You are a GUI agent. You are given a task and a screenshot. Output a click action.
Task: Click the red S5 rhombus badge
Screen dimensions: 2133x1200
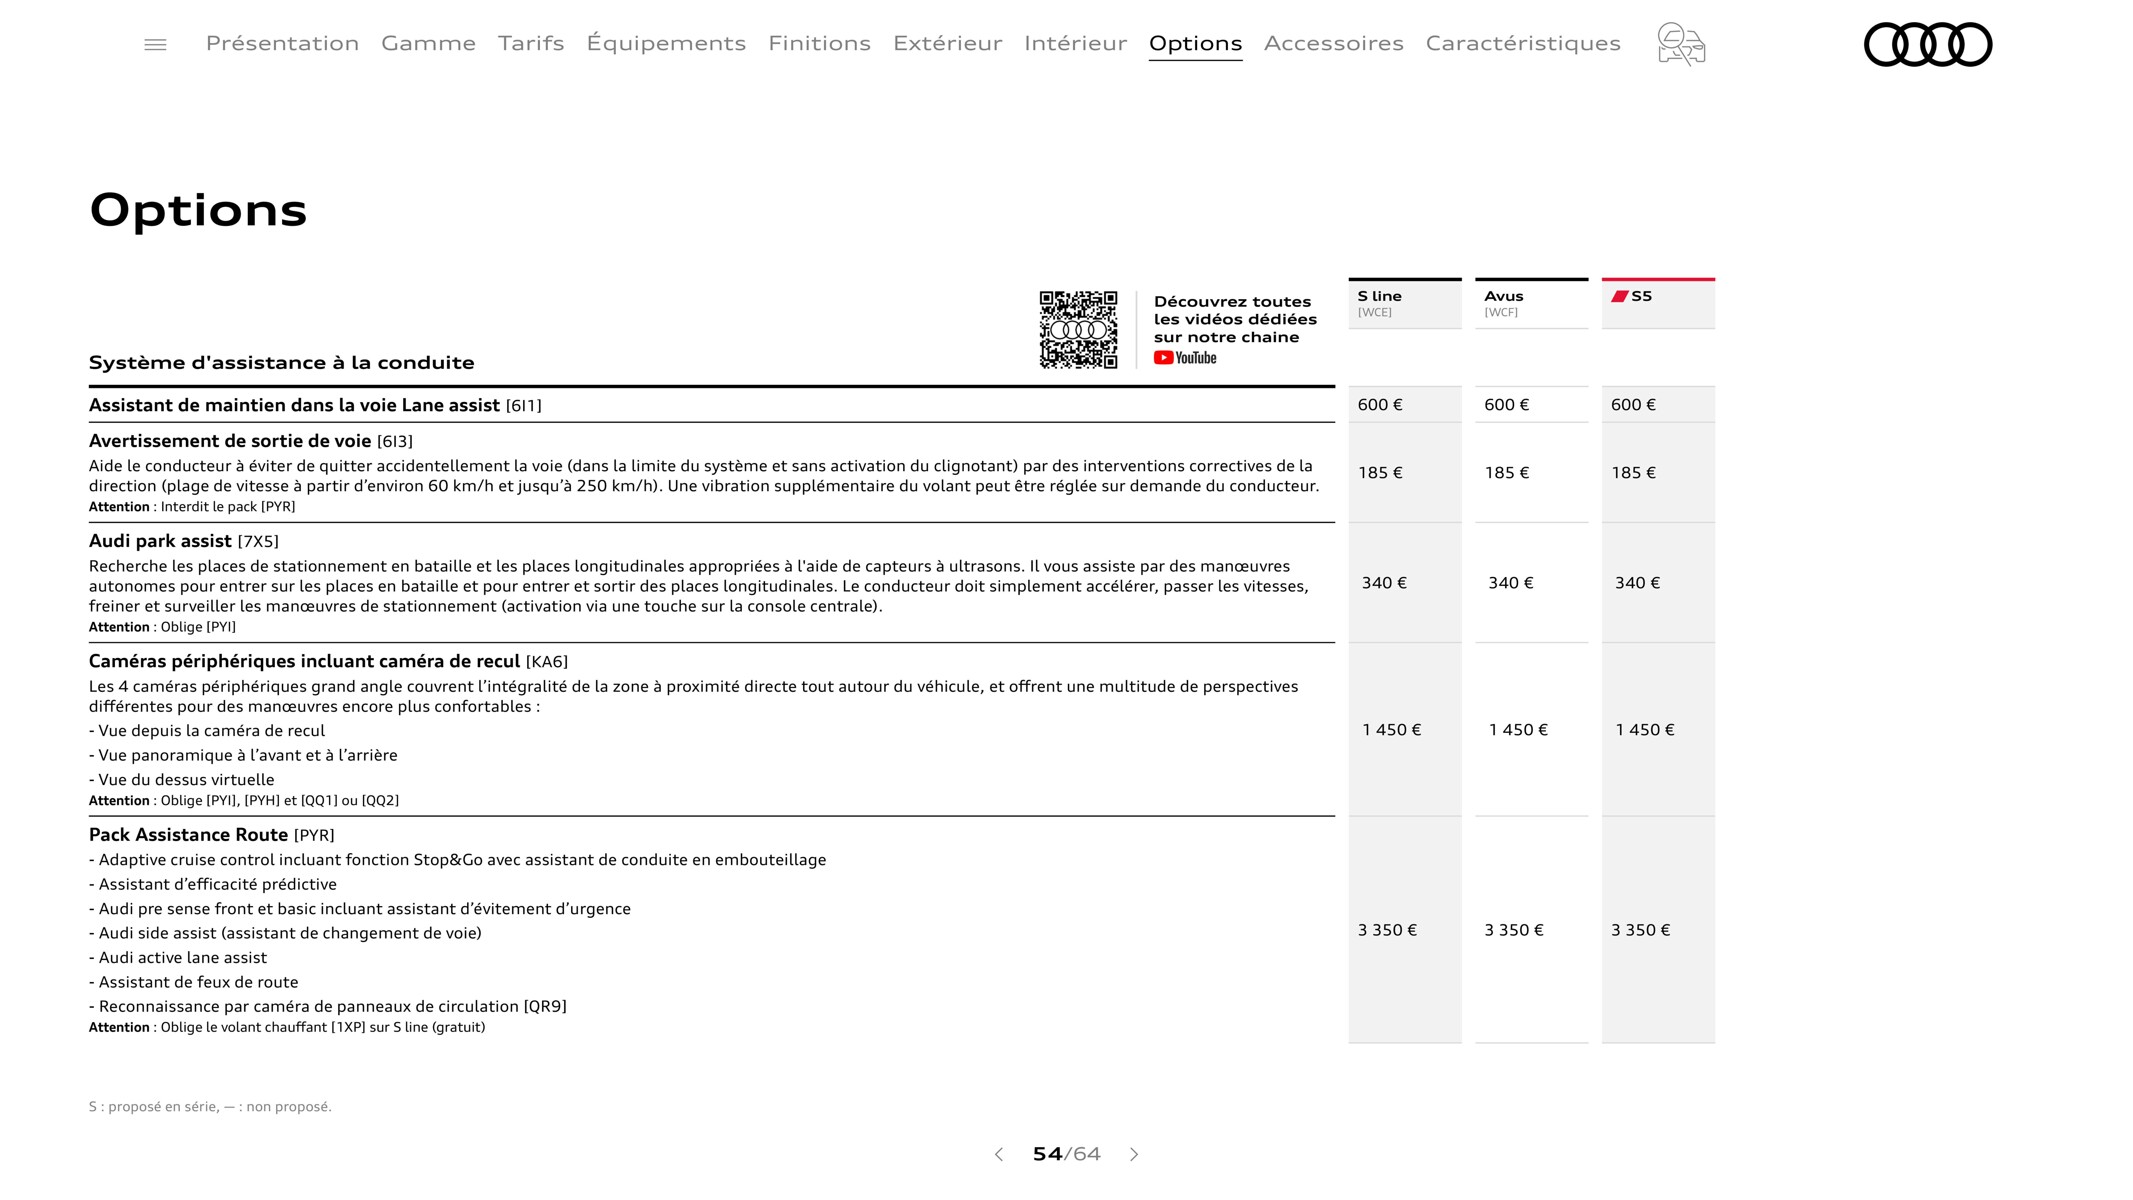coord(1619,296)
